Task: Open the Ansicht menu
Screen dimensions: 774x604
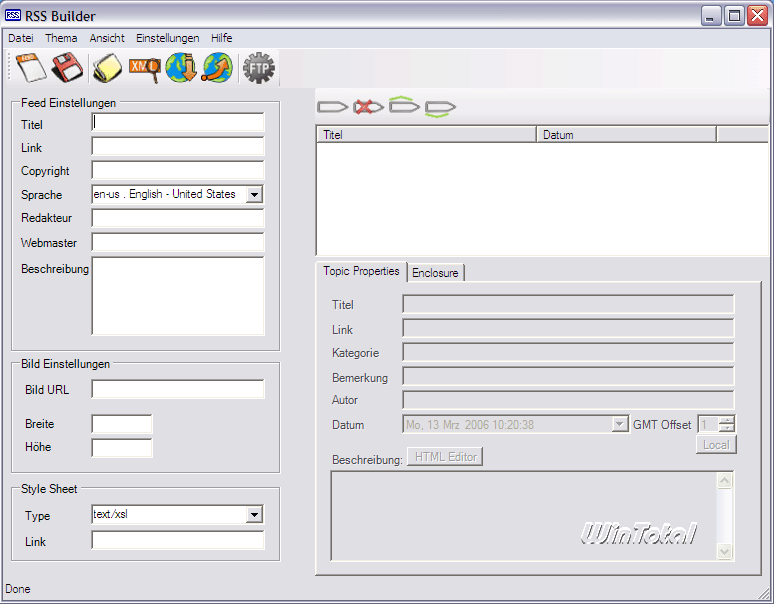Action: 107,38
